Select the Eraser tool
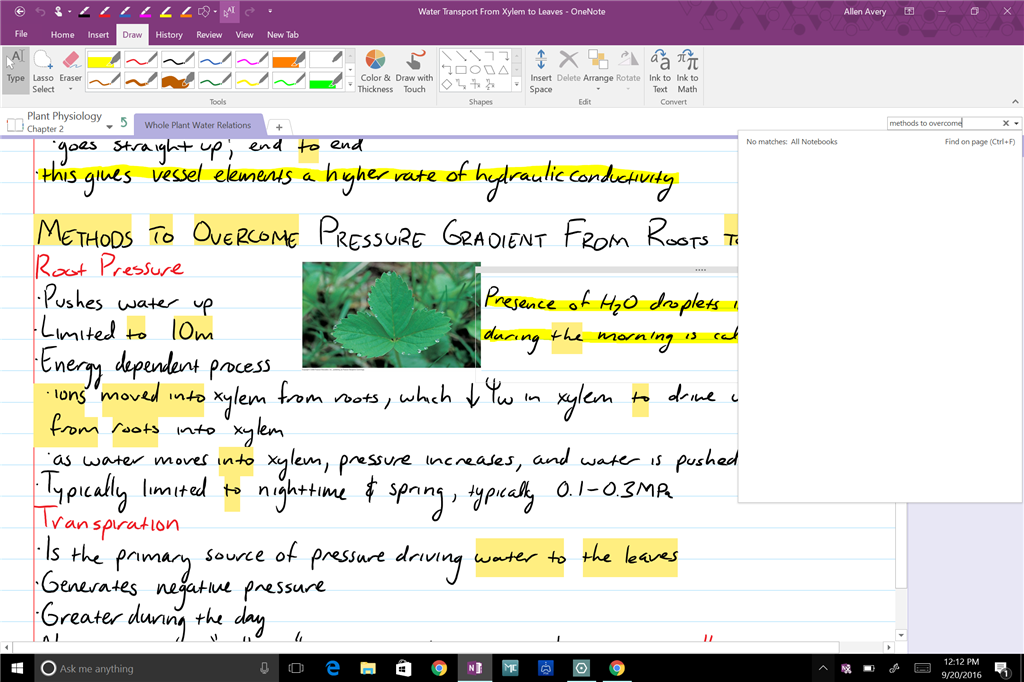The image size is (1024, 682). tap(71, 71)
